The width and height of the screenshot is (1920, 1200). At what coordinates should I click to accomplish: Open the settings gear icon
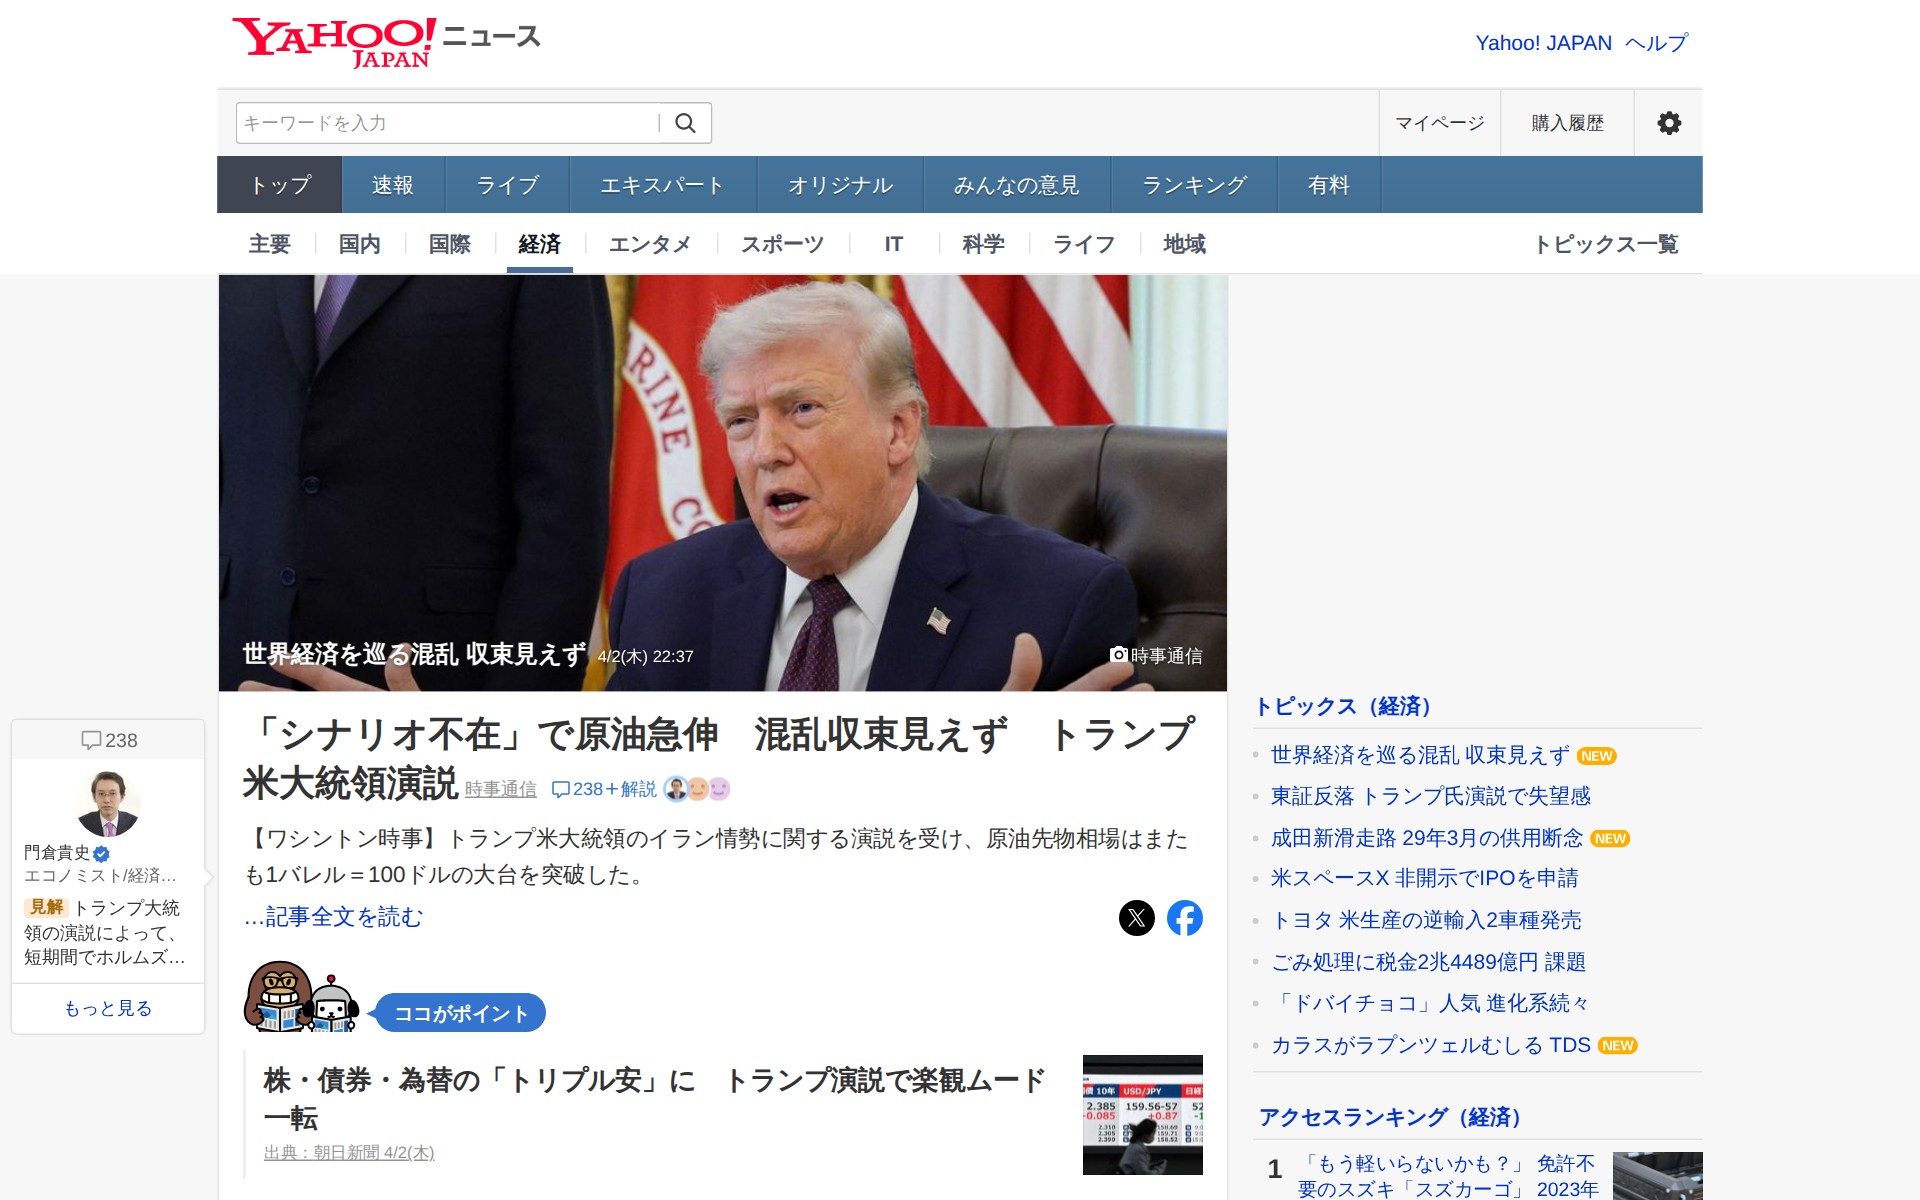(1668, 123)
